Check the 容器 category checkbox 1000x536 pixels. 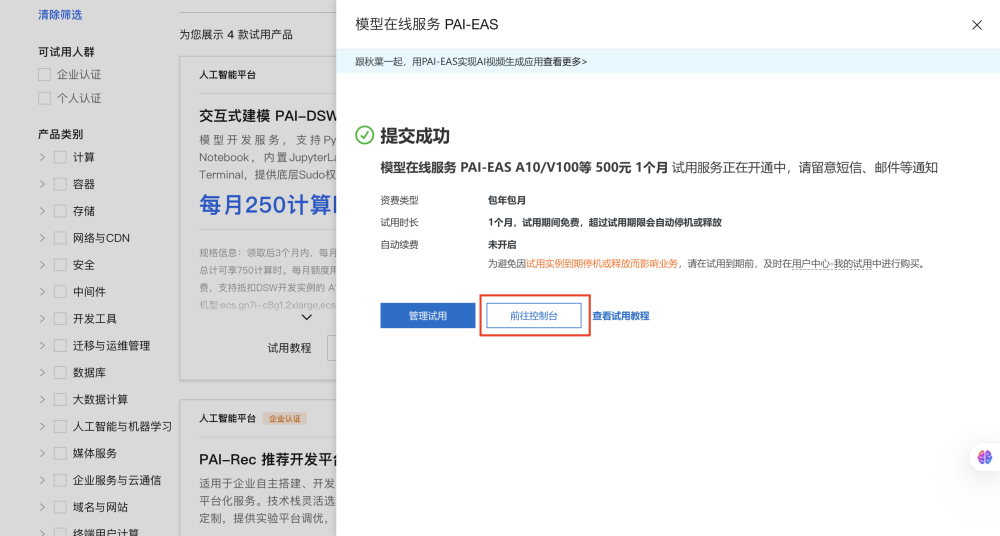click(61, 184)
